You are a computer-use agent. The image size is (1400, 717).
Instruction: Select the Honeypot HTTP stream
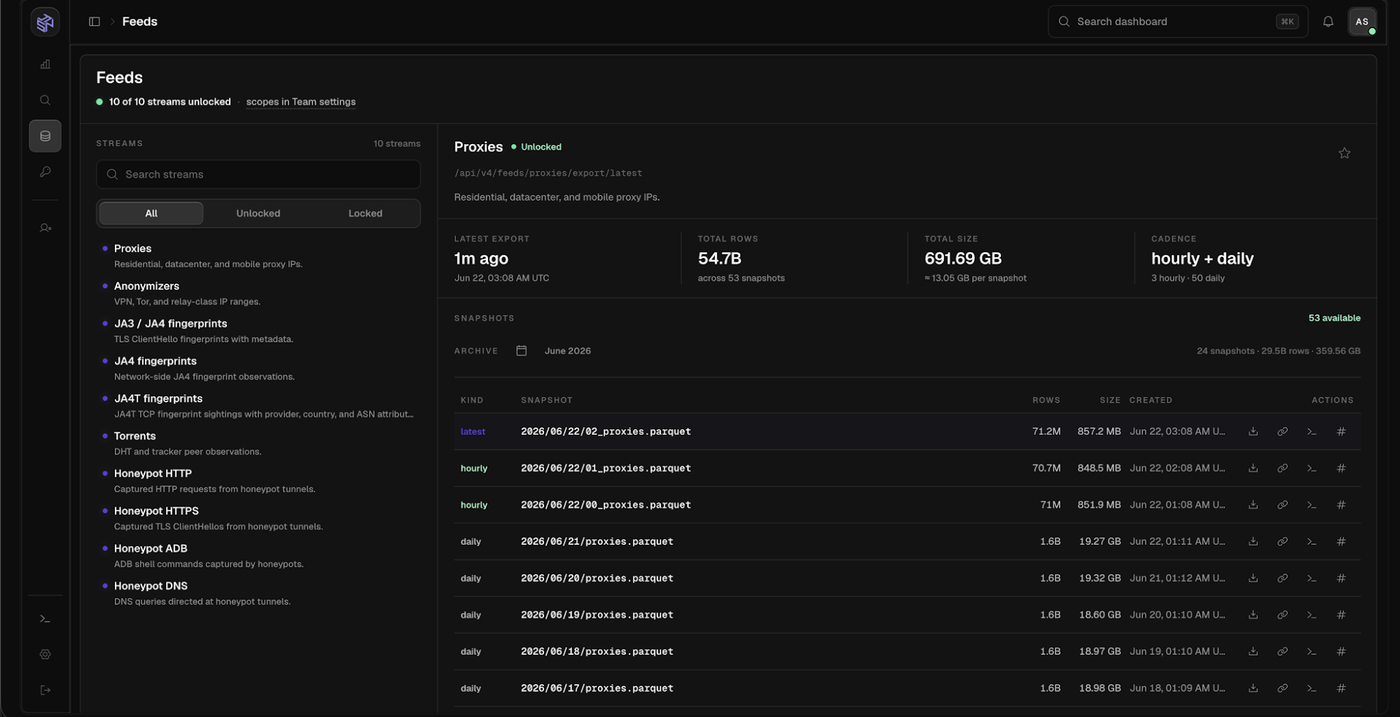[x=258, y=481]
